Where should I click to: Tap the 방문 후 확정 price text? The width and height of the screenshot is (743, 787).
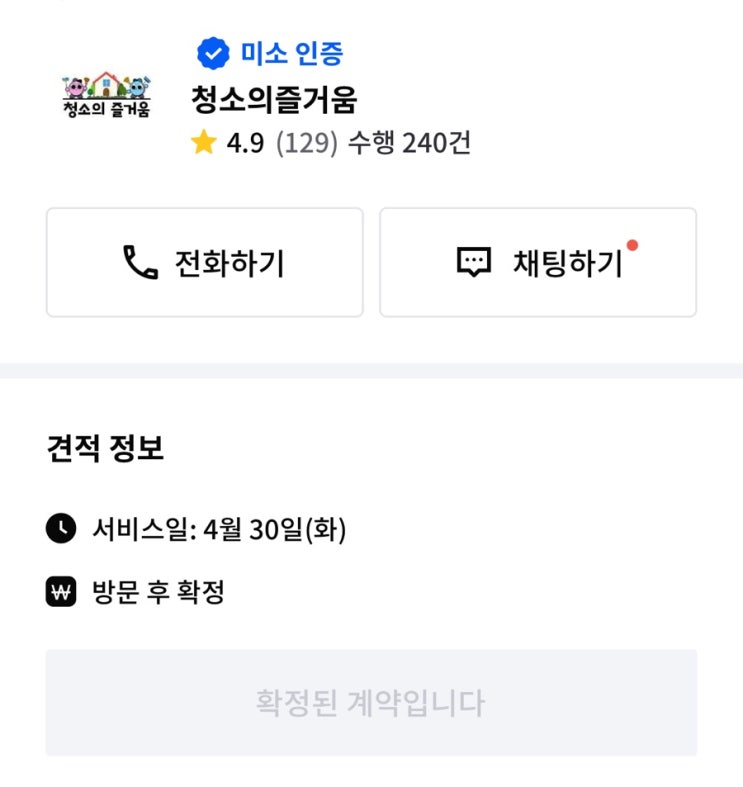[158, 592]
